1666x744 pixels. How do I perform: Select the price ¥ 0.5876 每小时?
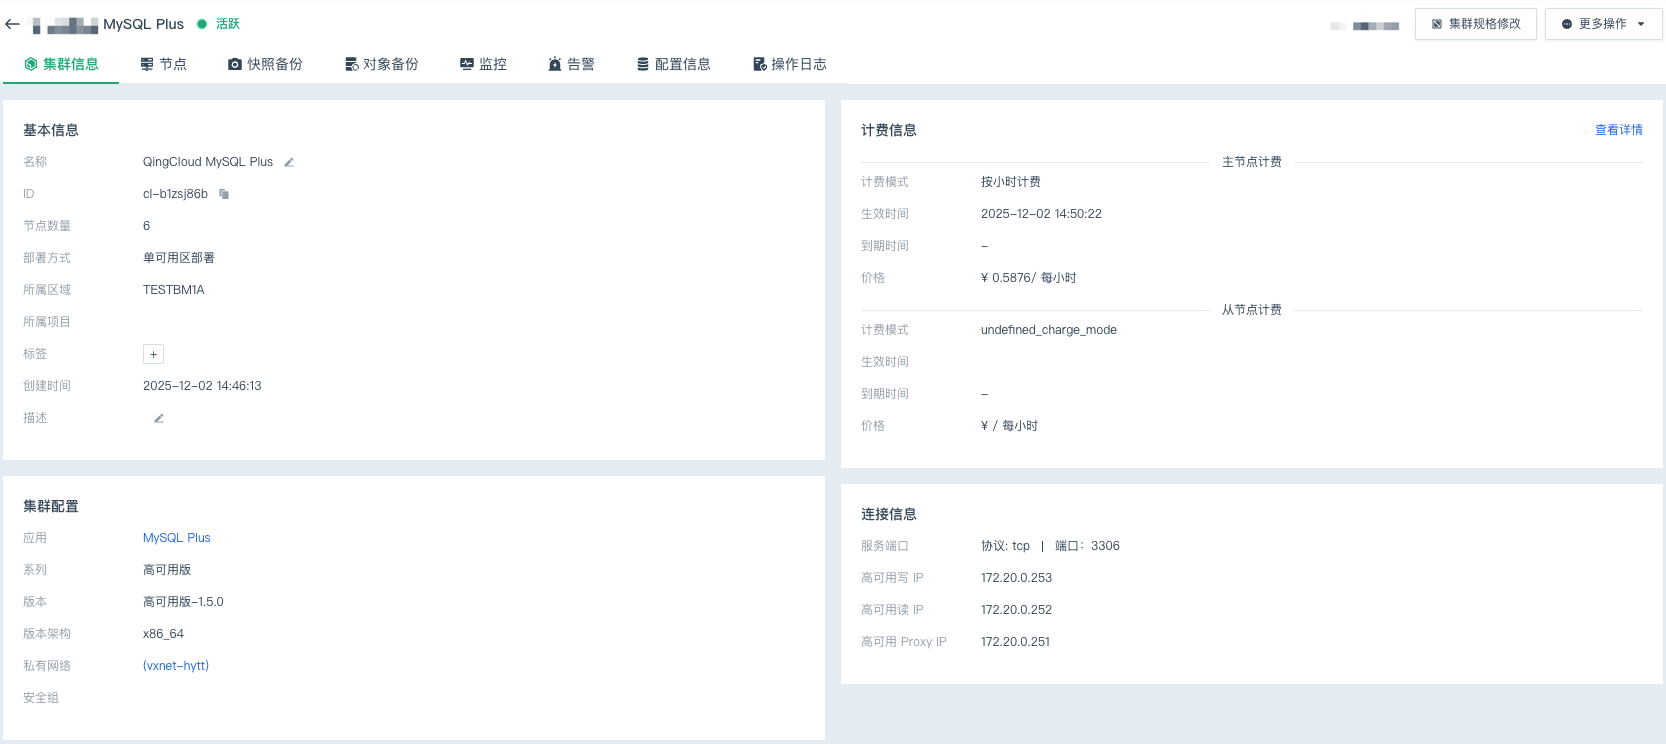1029,278
